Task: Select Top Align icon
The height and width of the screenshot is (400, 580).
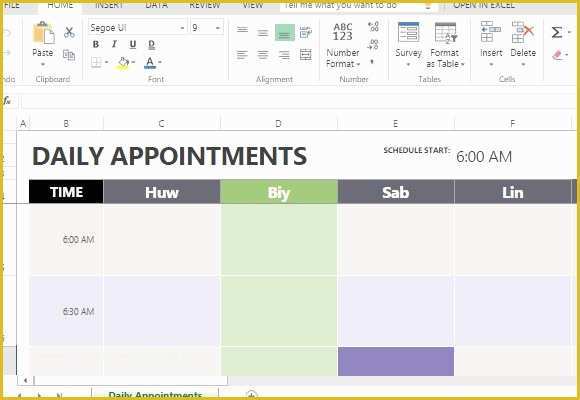Action: pos(242,30)
